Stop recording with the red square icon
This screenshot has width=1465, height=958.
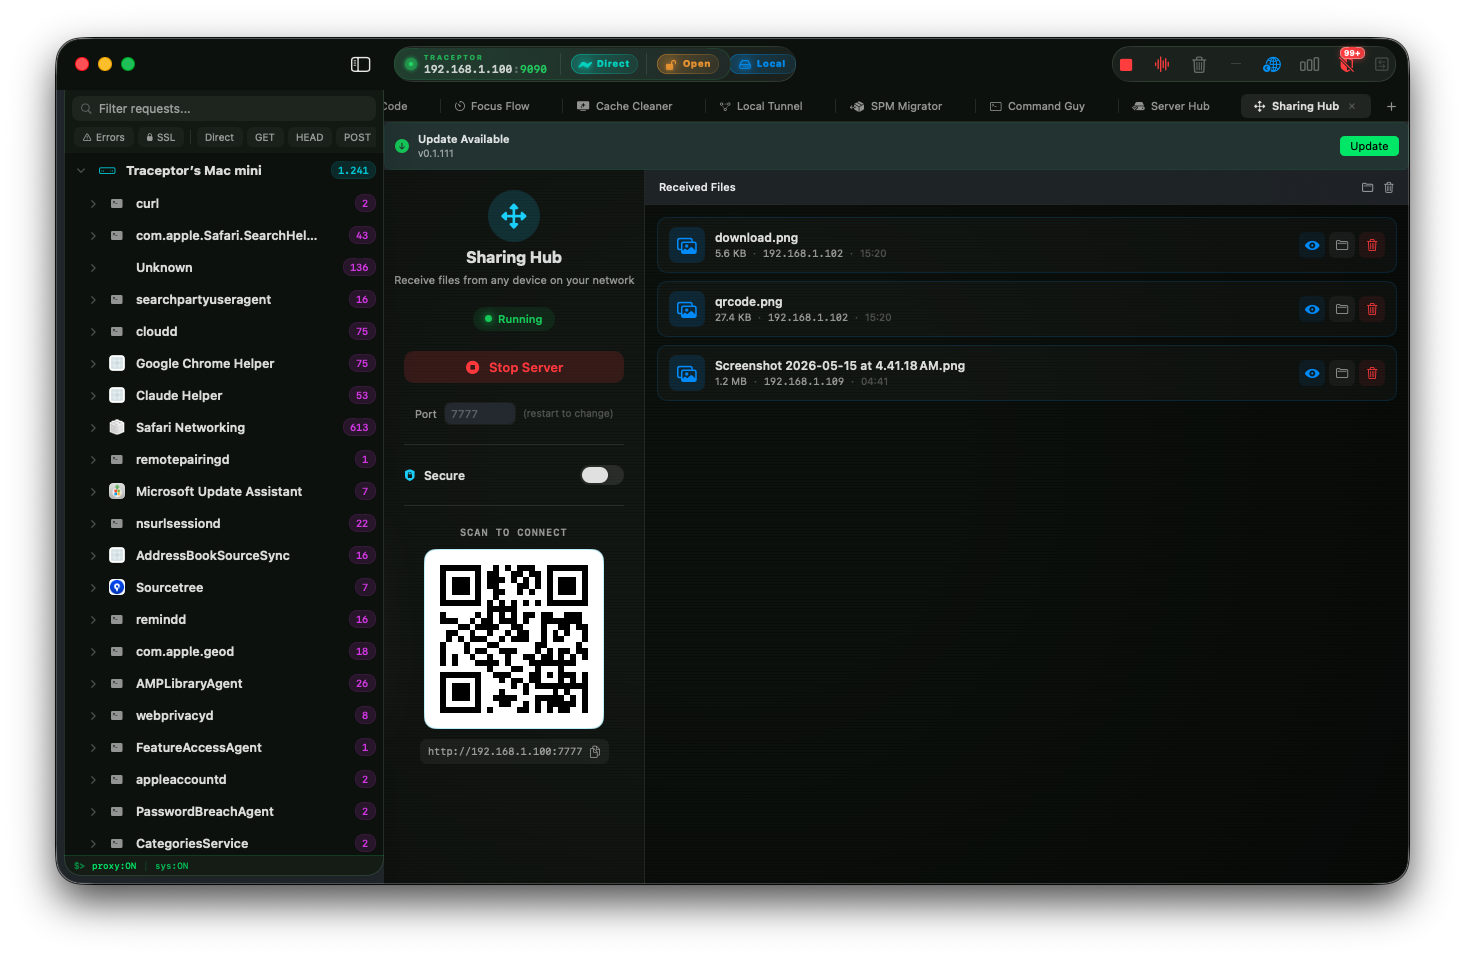[1126, 65]
